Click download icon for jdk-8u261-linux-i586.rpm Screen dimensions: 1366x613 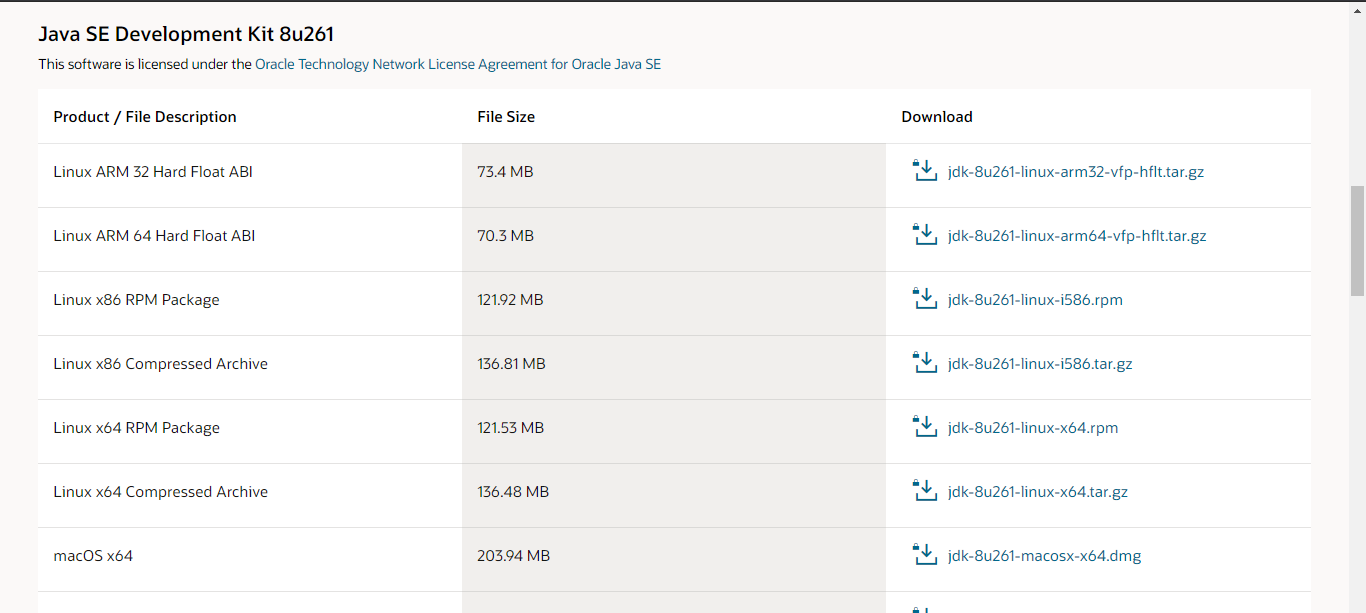pos(925,299)
